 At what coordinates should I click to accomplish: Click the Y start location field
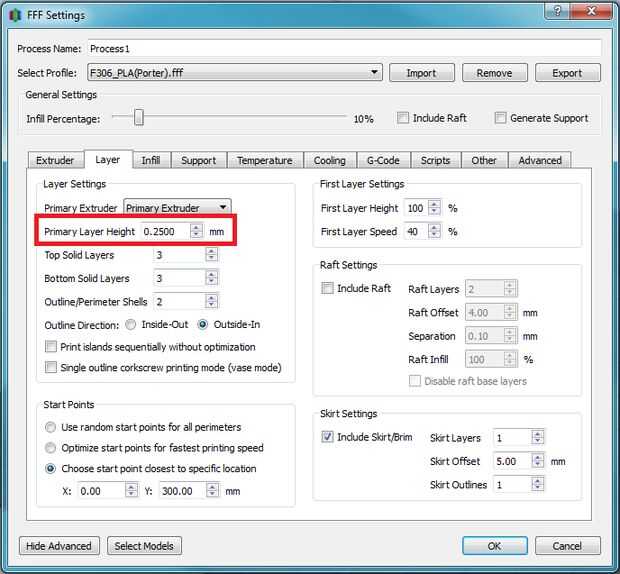(183, 491)
